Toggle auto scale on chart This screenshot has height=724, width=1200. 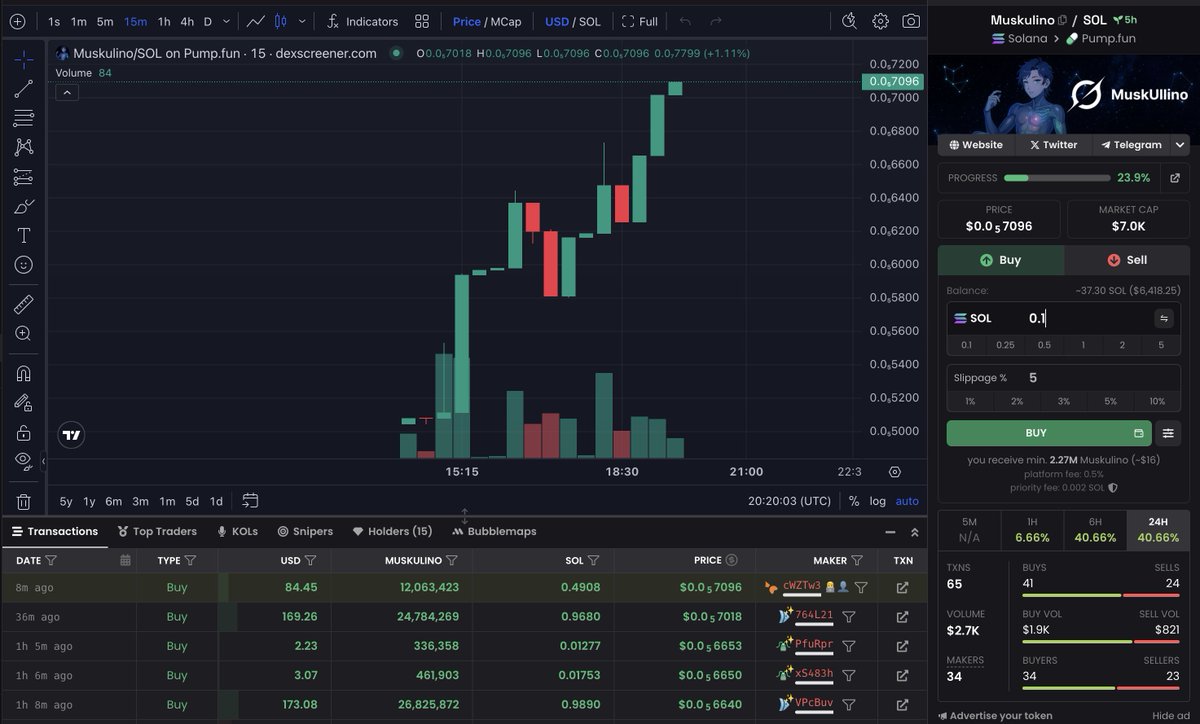907,501
